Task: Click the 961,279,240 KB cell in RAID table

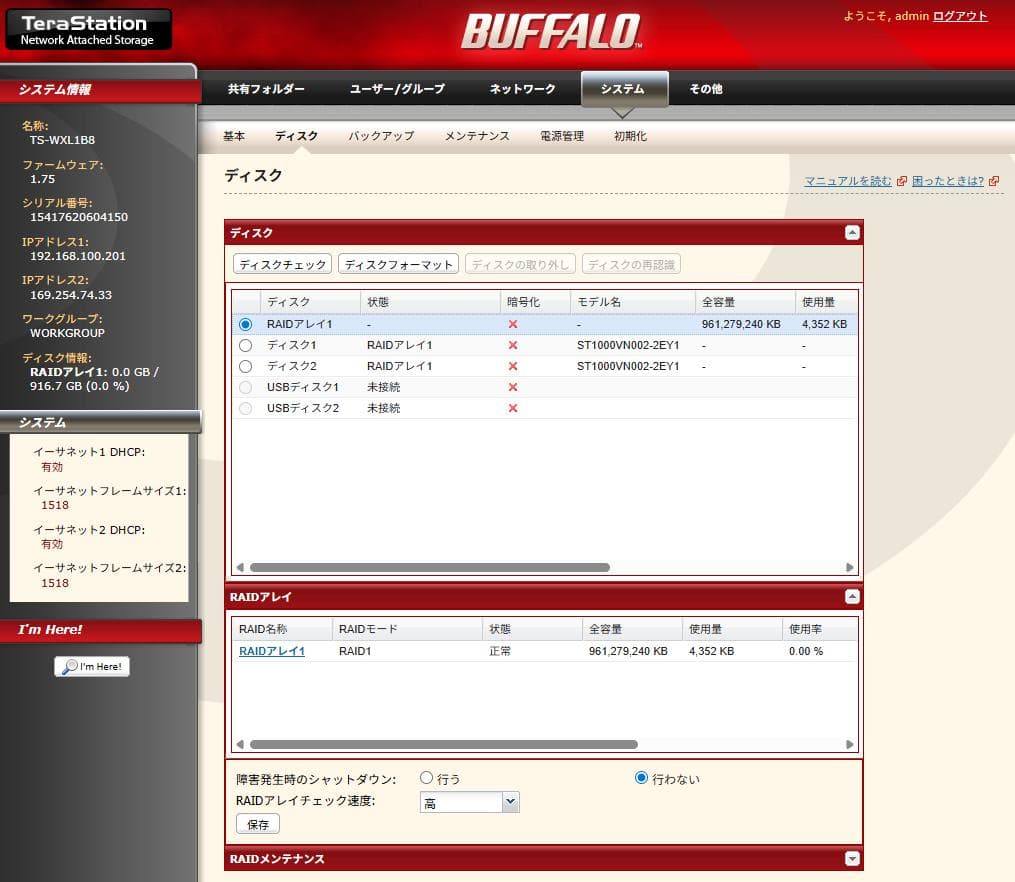Action: coord(628,651)
